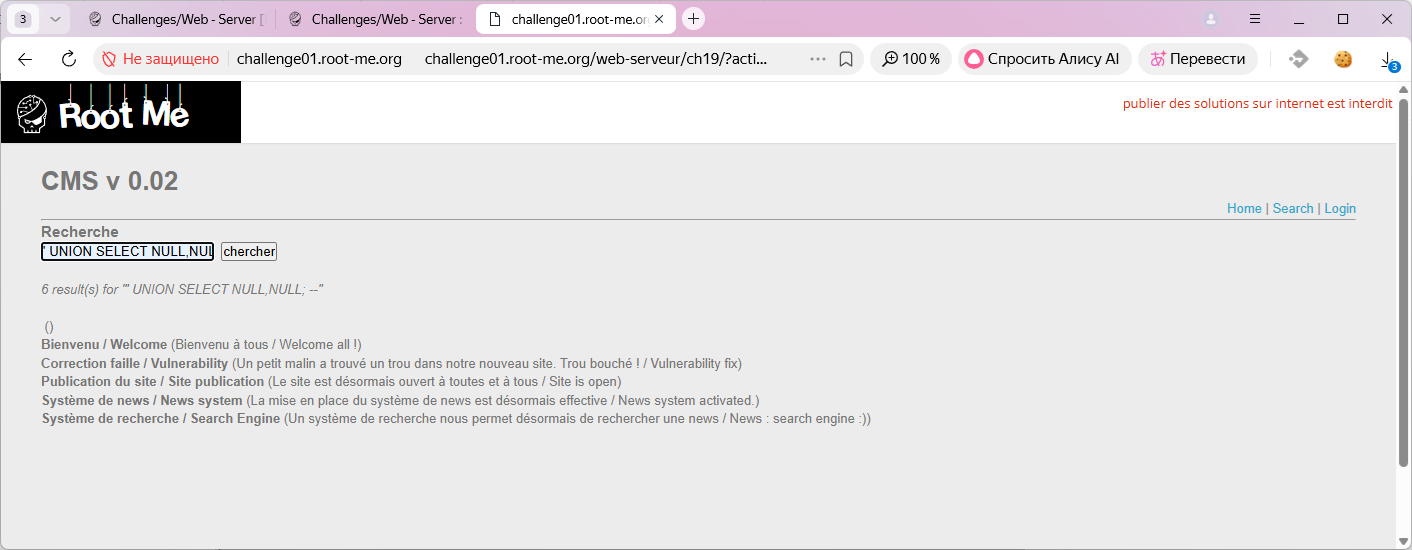1412x550 pixels.
Task: Open a new browser tab
Action: (x=694, y=19)
